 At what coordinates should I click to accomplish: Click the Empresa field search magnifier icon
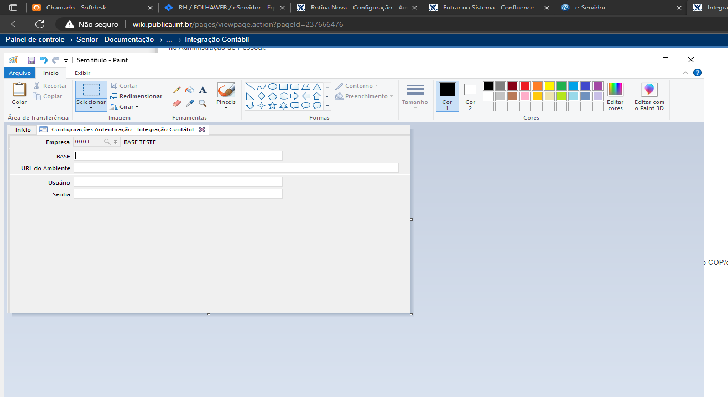coord(107,142)
